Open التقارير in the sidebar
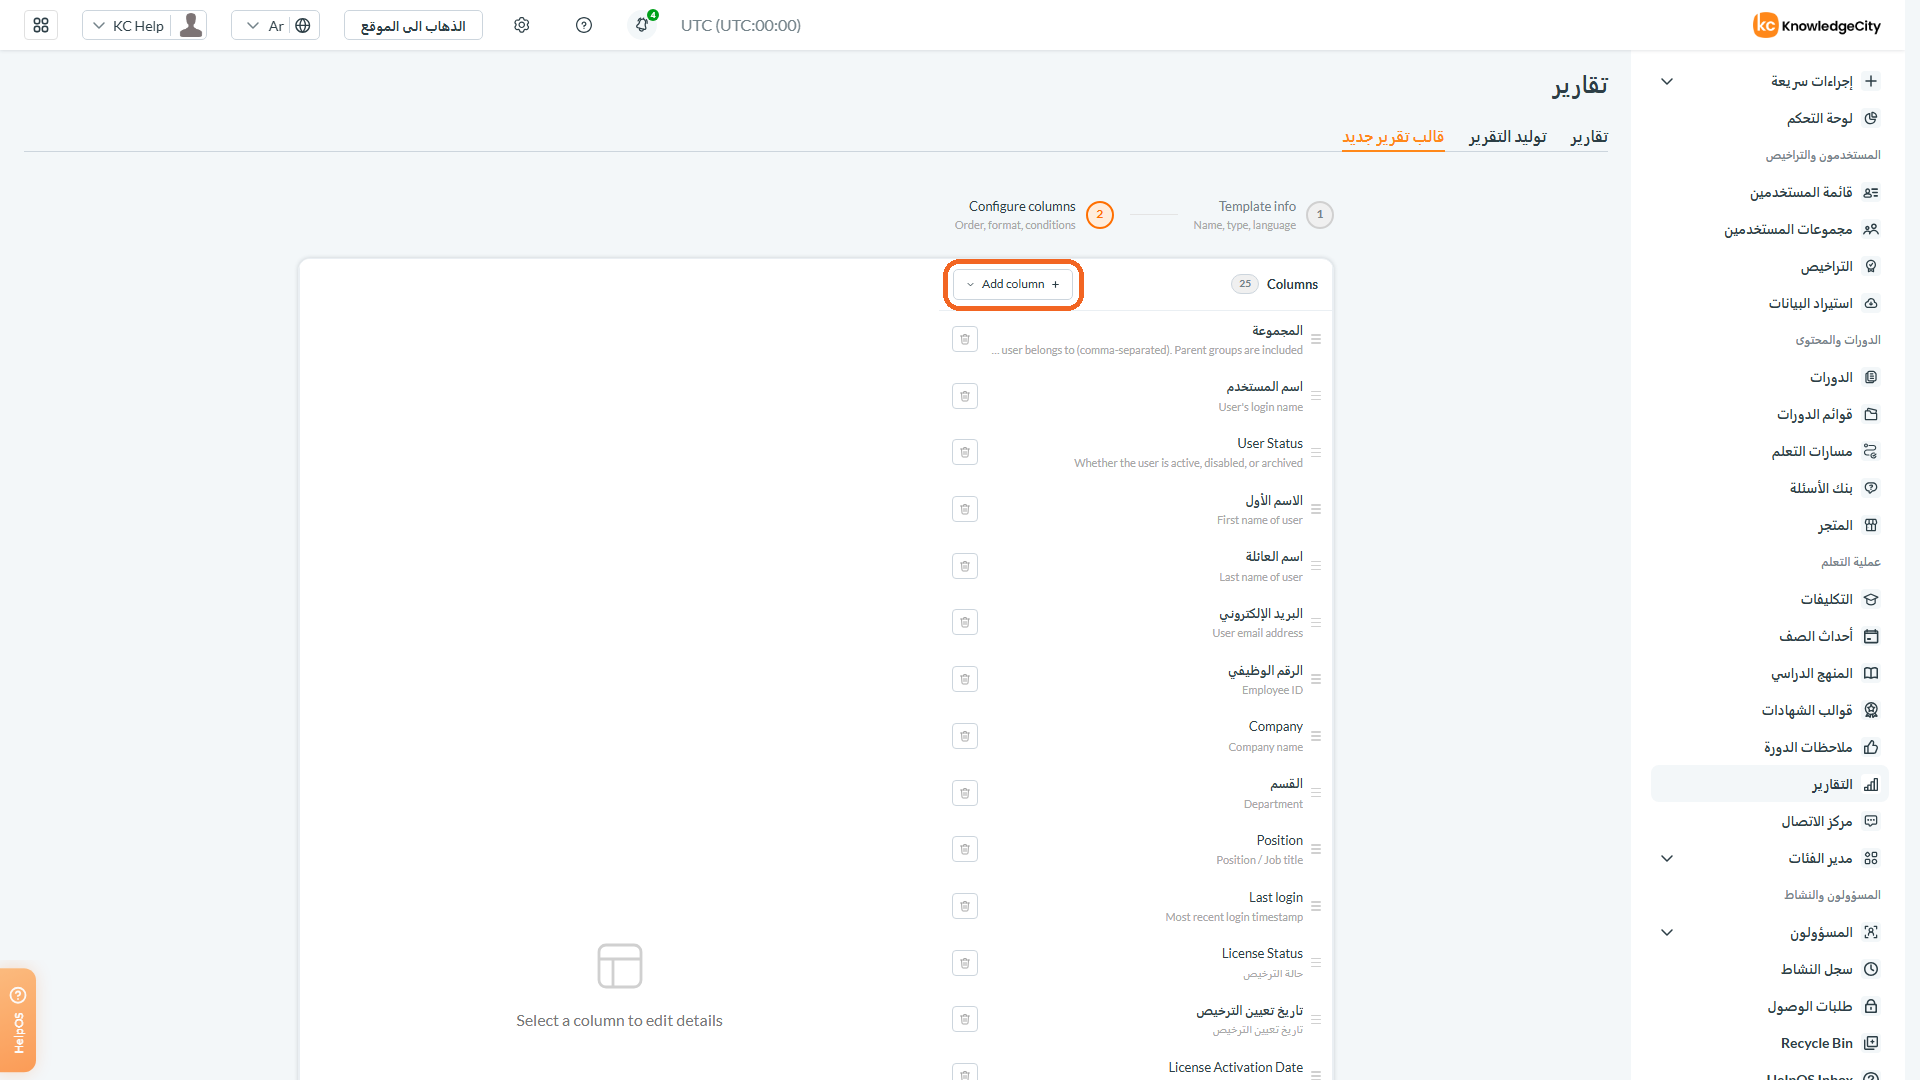 point(1770,784)
